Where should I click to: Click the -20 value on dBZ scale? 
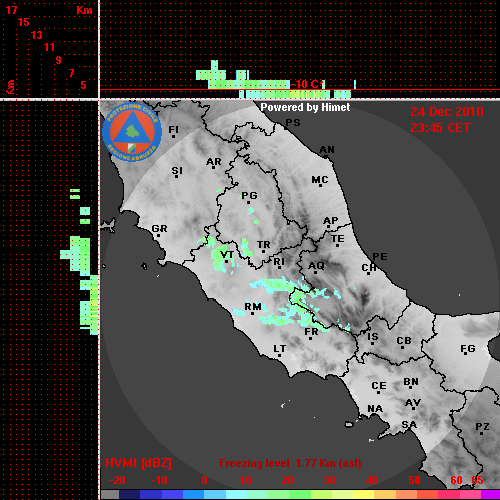pos(117,480)
